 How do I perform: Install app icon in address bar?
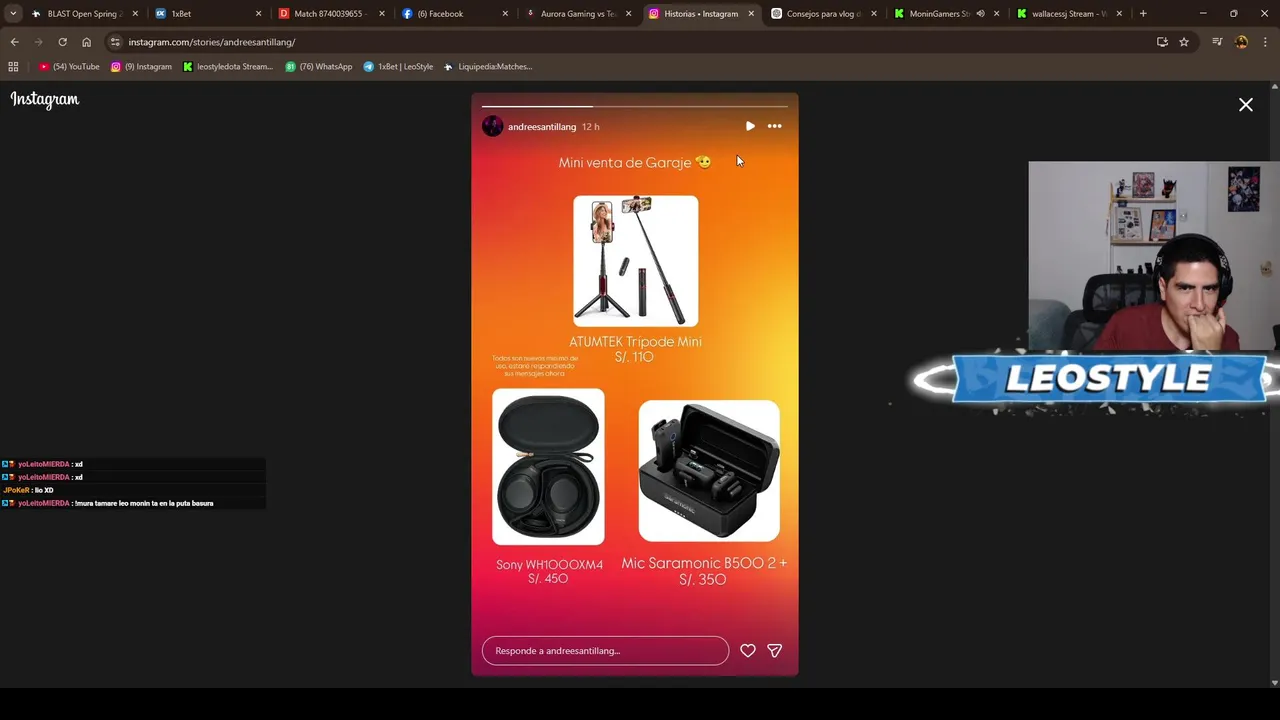point(1162,42)
